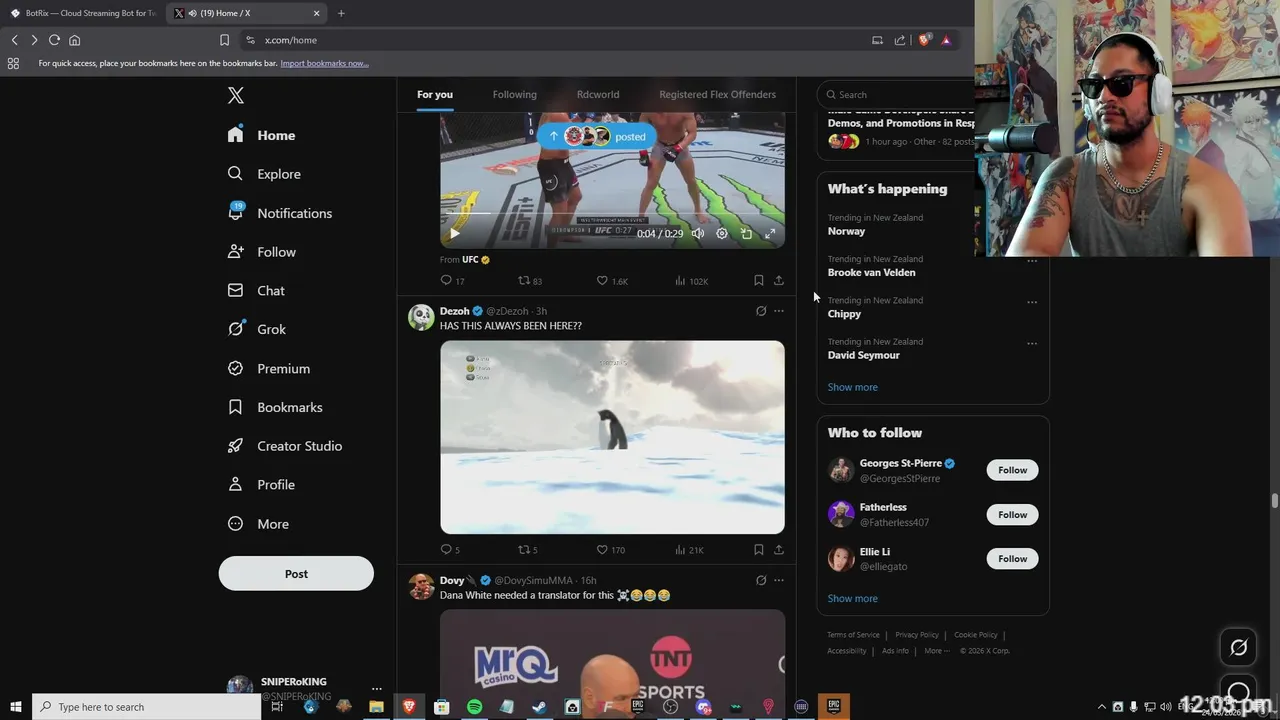1280x720 pixels.
Task: Open floating Grok button
Action: coord(1238,648)
